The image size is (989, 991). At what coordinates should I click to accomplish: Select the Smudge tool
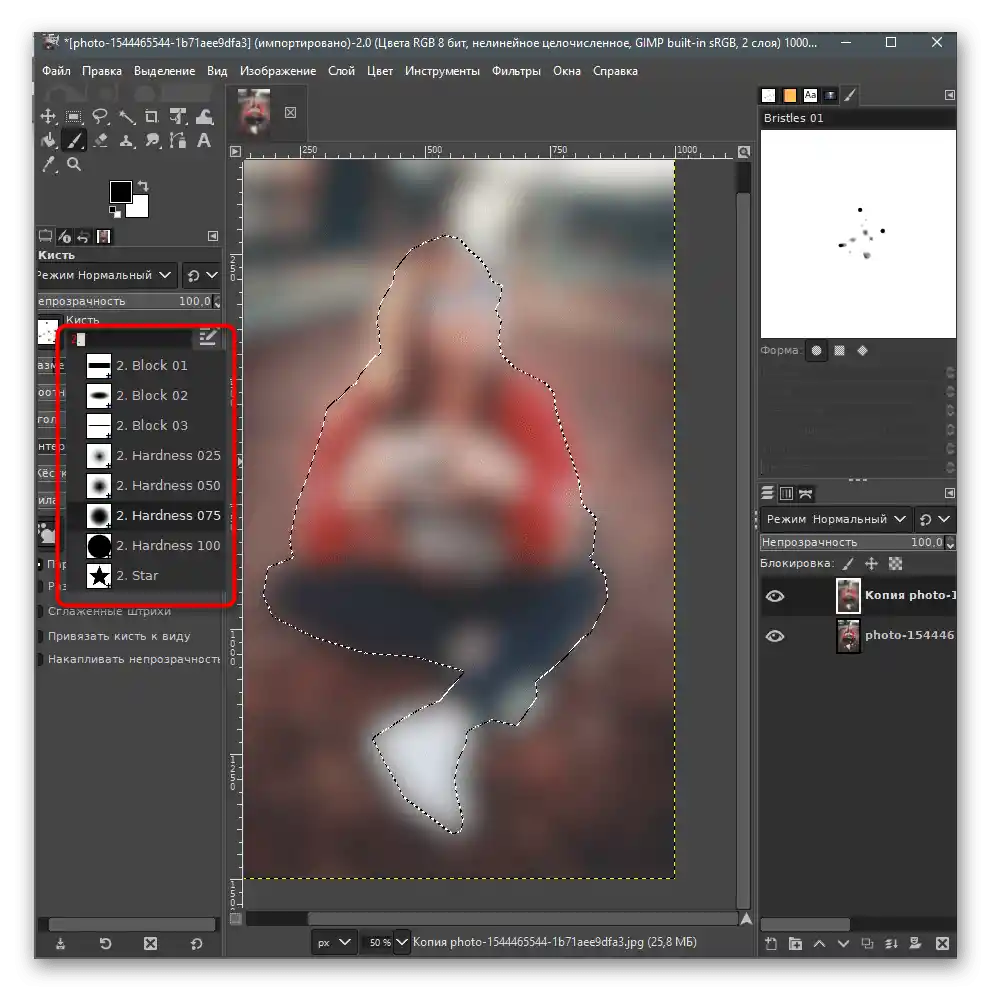point(152,140)
